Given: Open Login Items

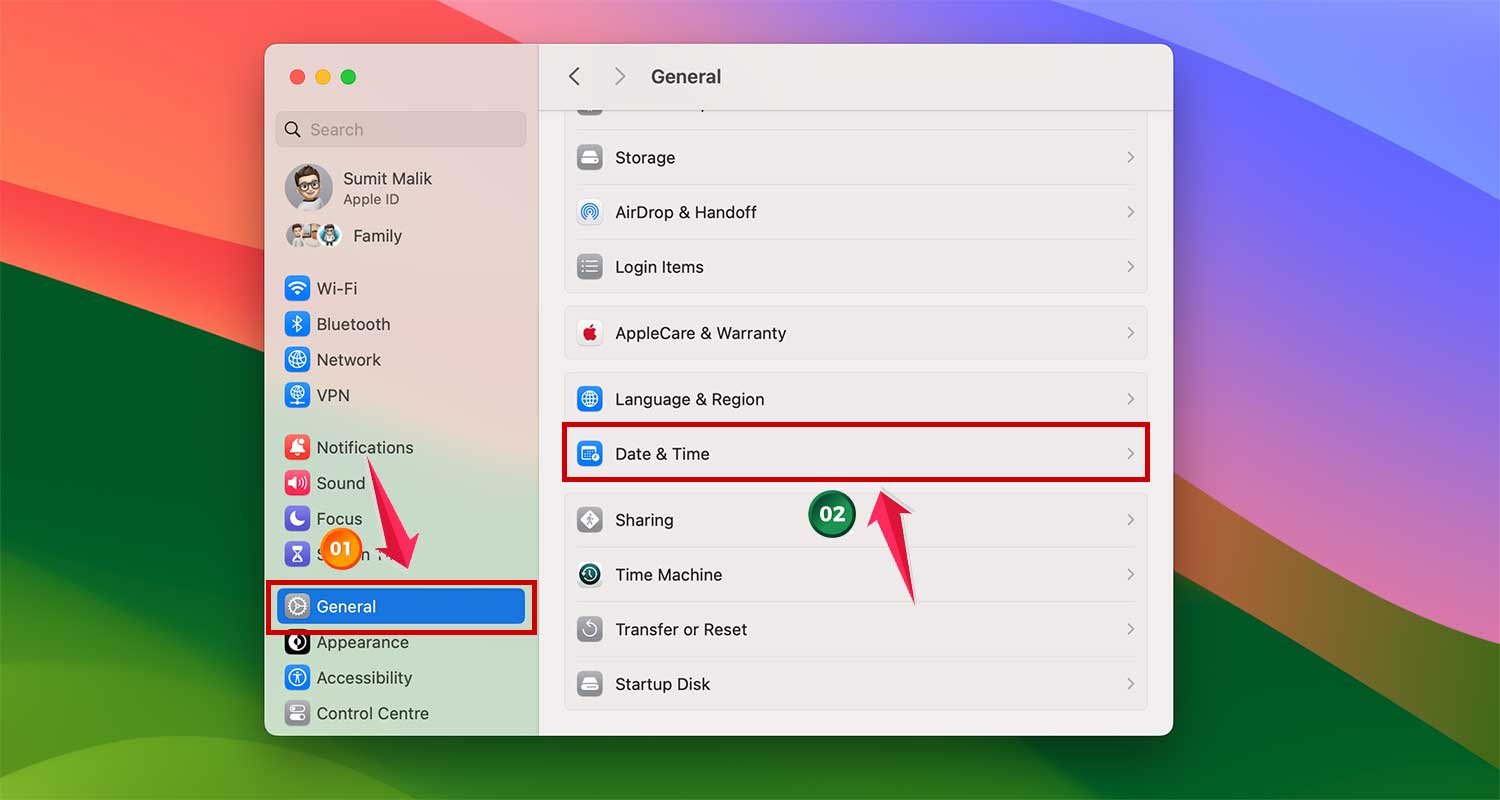Looking at the screenshot, I should pyautogui.click(x=855, y=266).
